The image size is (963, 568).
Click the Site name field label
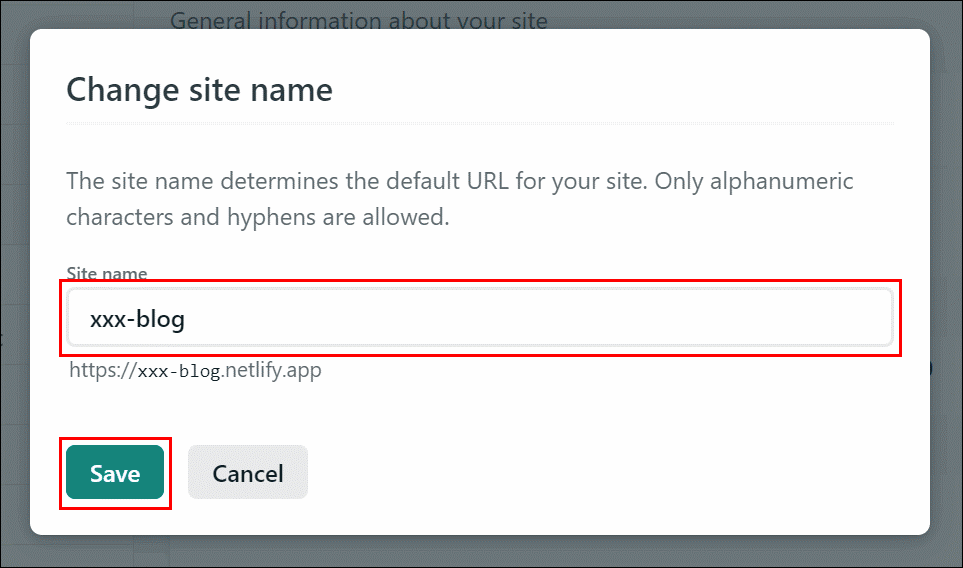point(107,273)
